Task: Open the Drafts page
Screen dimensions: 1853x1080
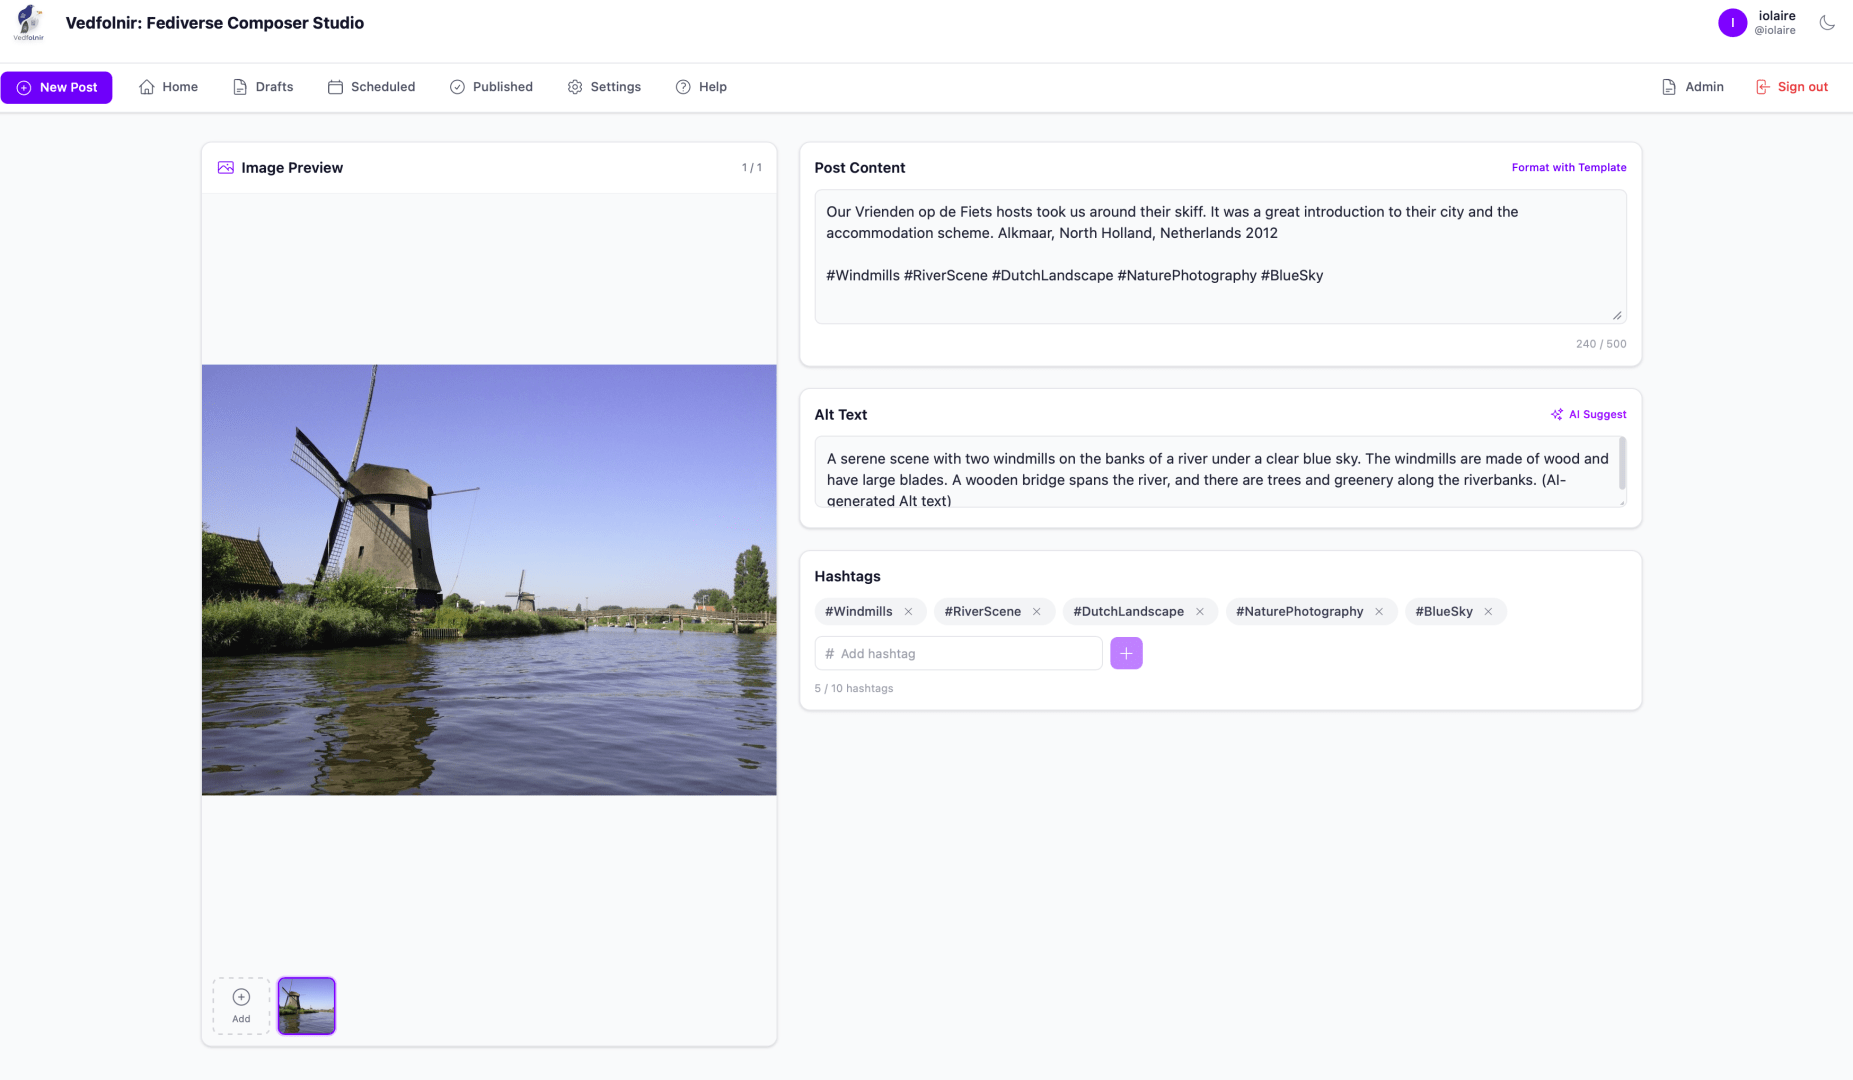Action: click(263, 87)
